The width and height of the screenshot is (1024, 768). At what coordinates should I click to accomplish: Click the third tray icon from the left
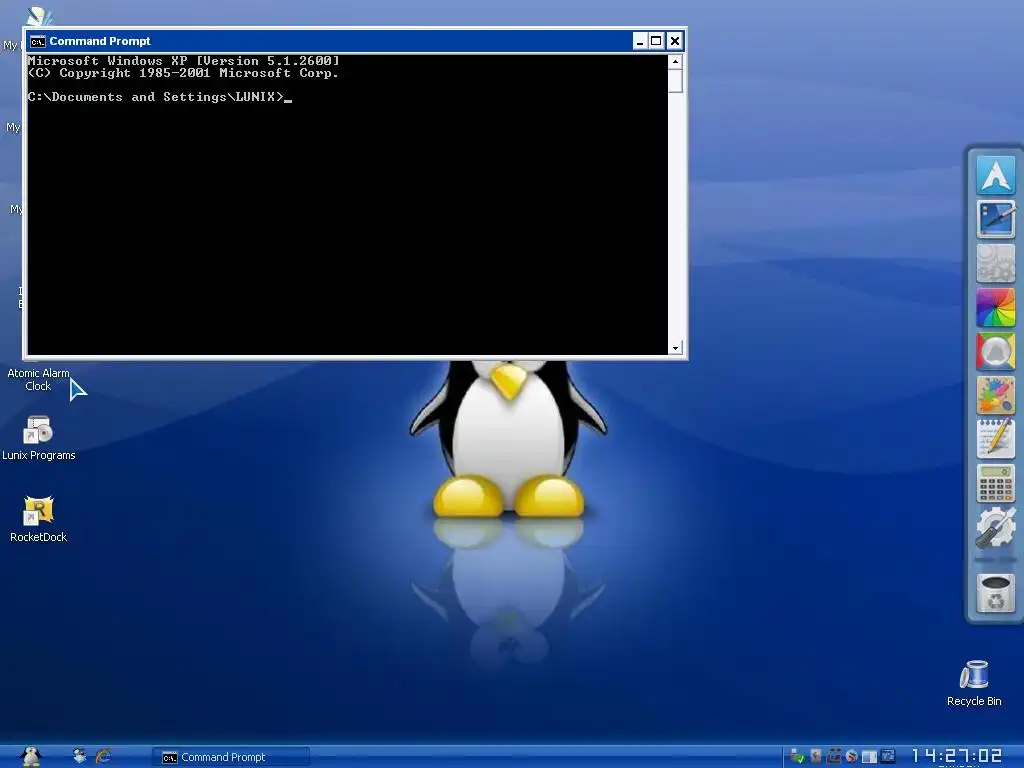tap(833, 756)
